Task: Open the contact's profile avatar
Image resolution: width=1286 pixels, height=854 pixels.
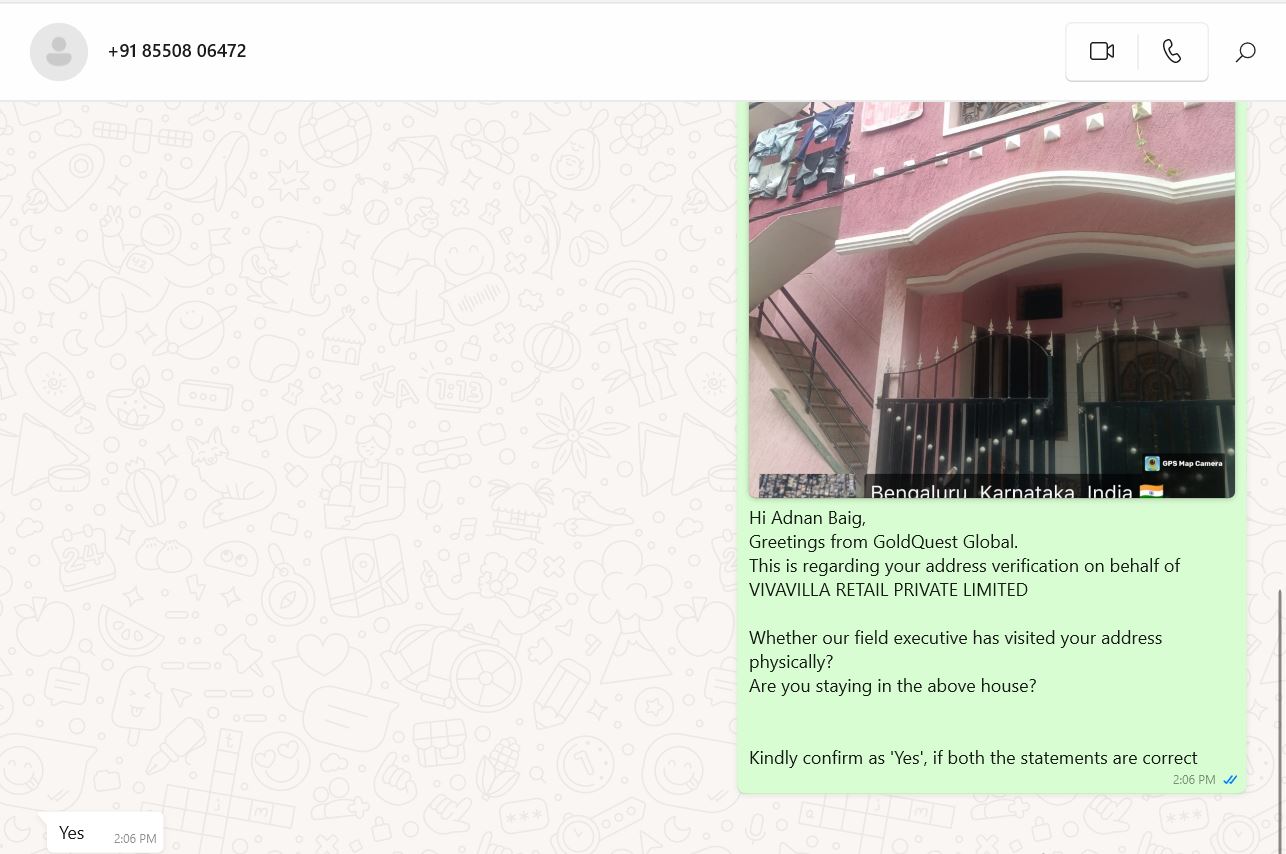Action: (59, 52)
